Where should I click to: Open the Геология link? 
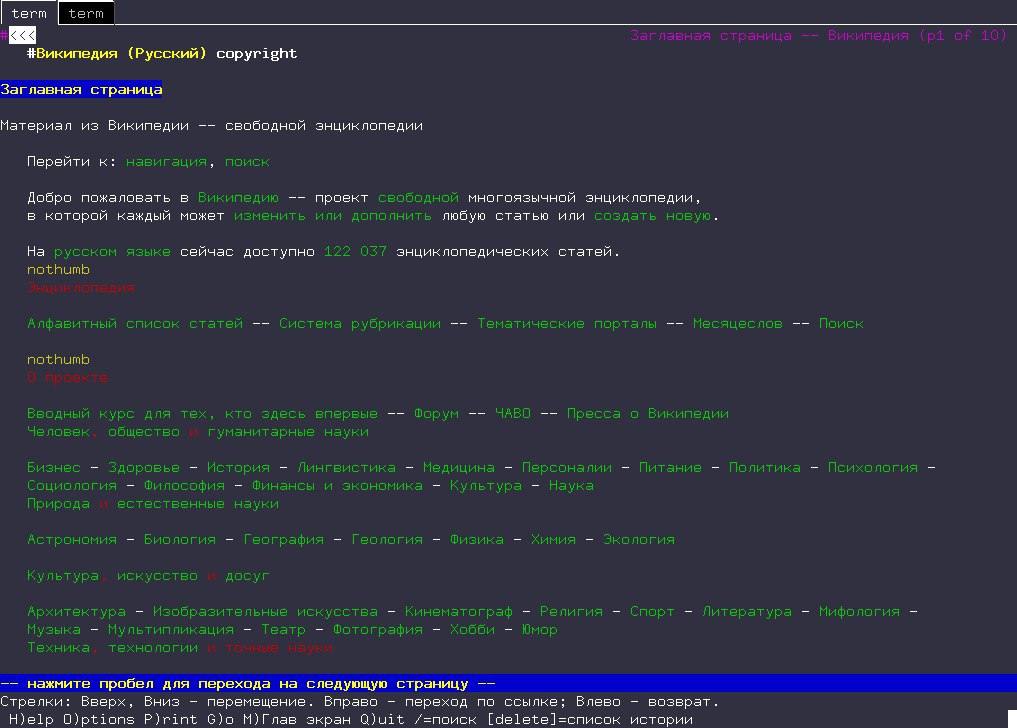click(387, 539)
